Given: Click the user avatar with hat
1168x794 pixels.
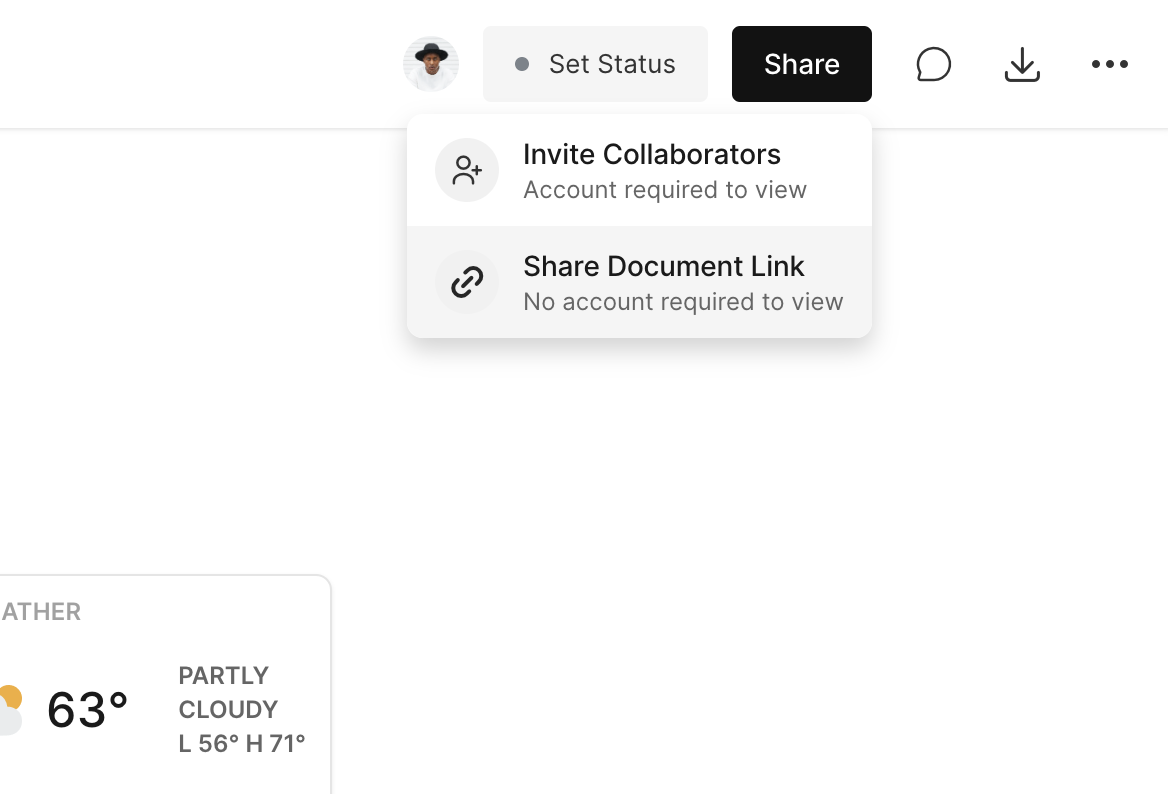Looking at the screenshot, I should [431, 64].
